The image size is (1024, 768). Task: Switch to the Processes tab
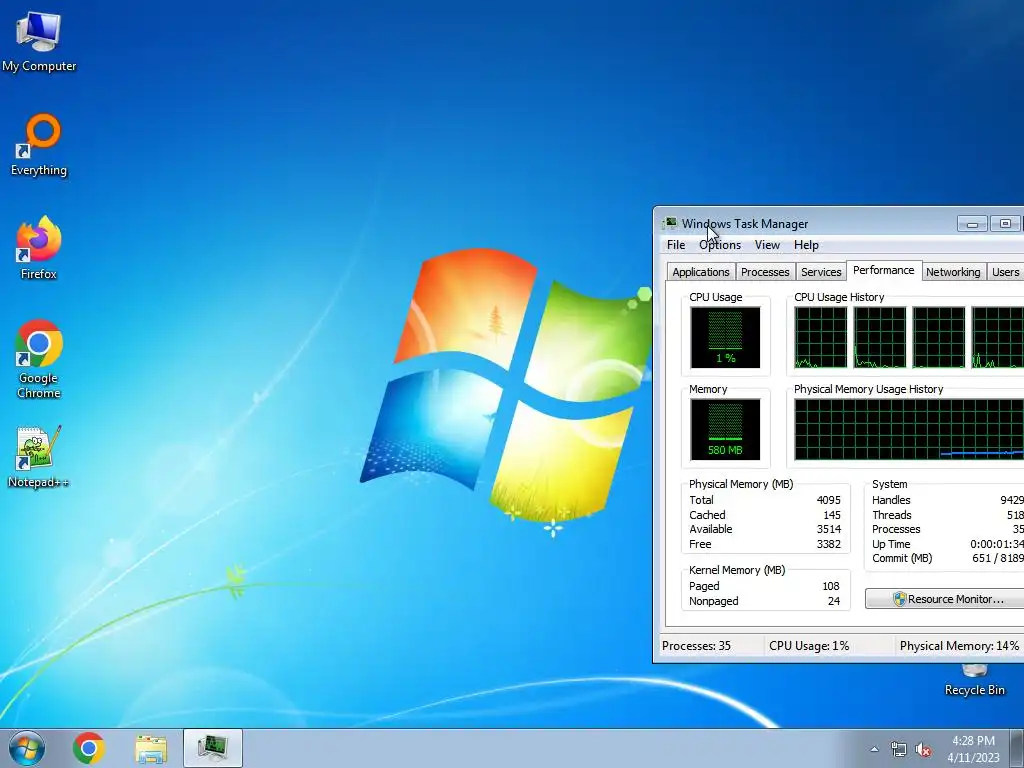[765, 272]
